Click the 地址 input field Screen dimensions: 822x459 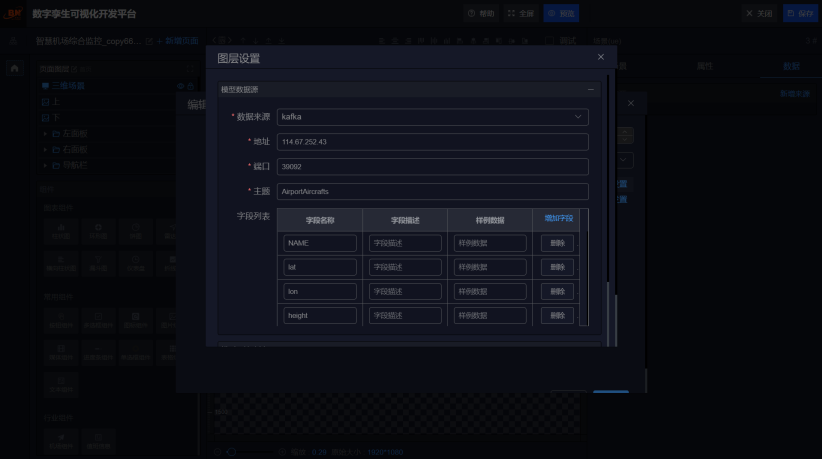[x=432, y=142]
